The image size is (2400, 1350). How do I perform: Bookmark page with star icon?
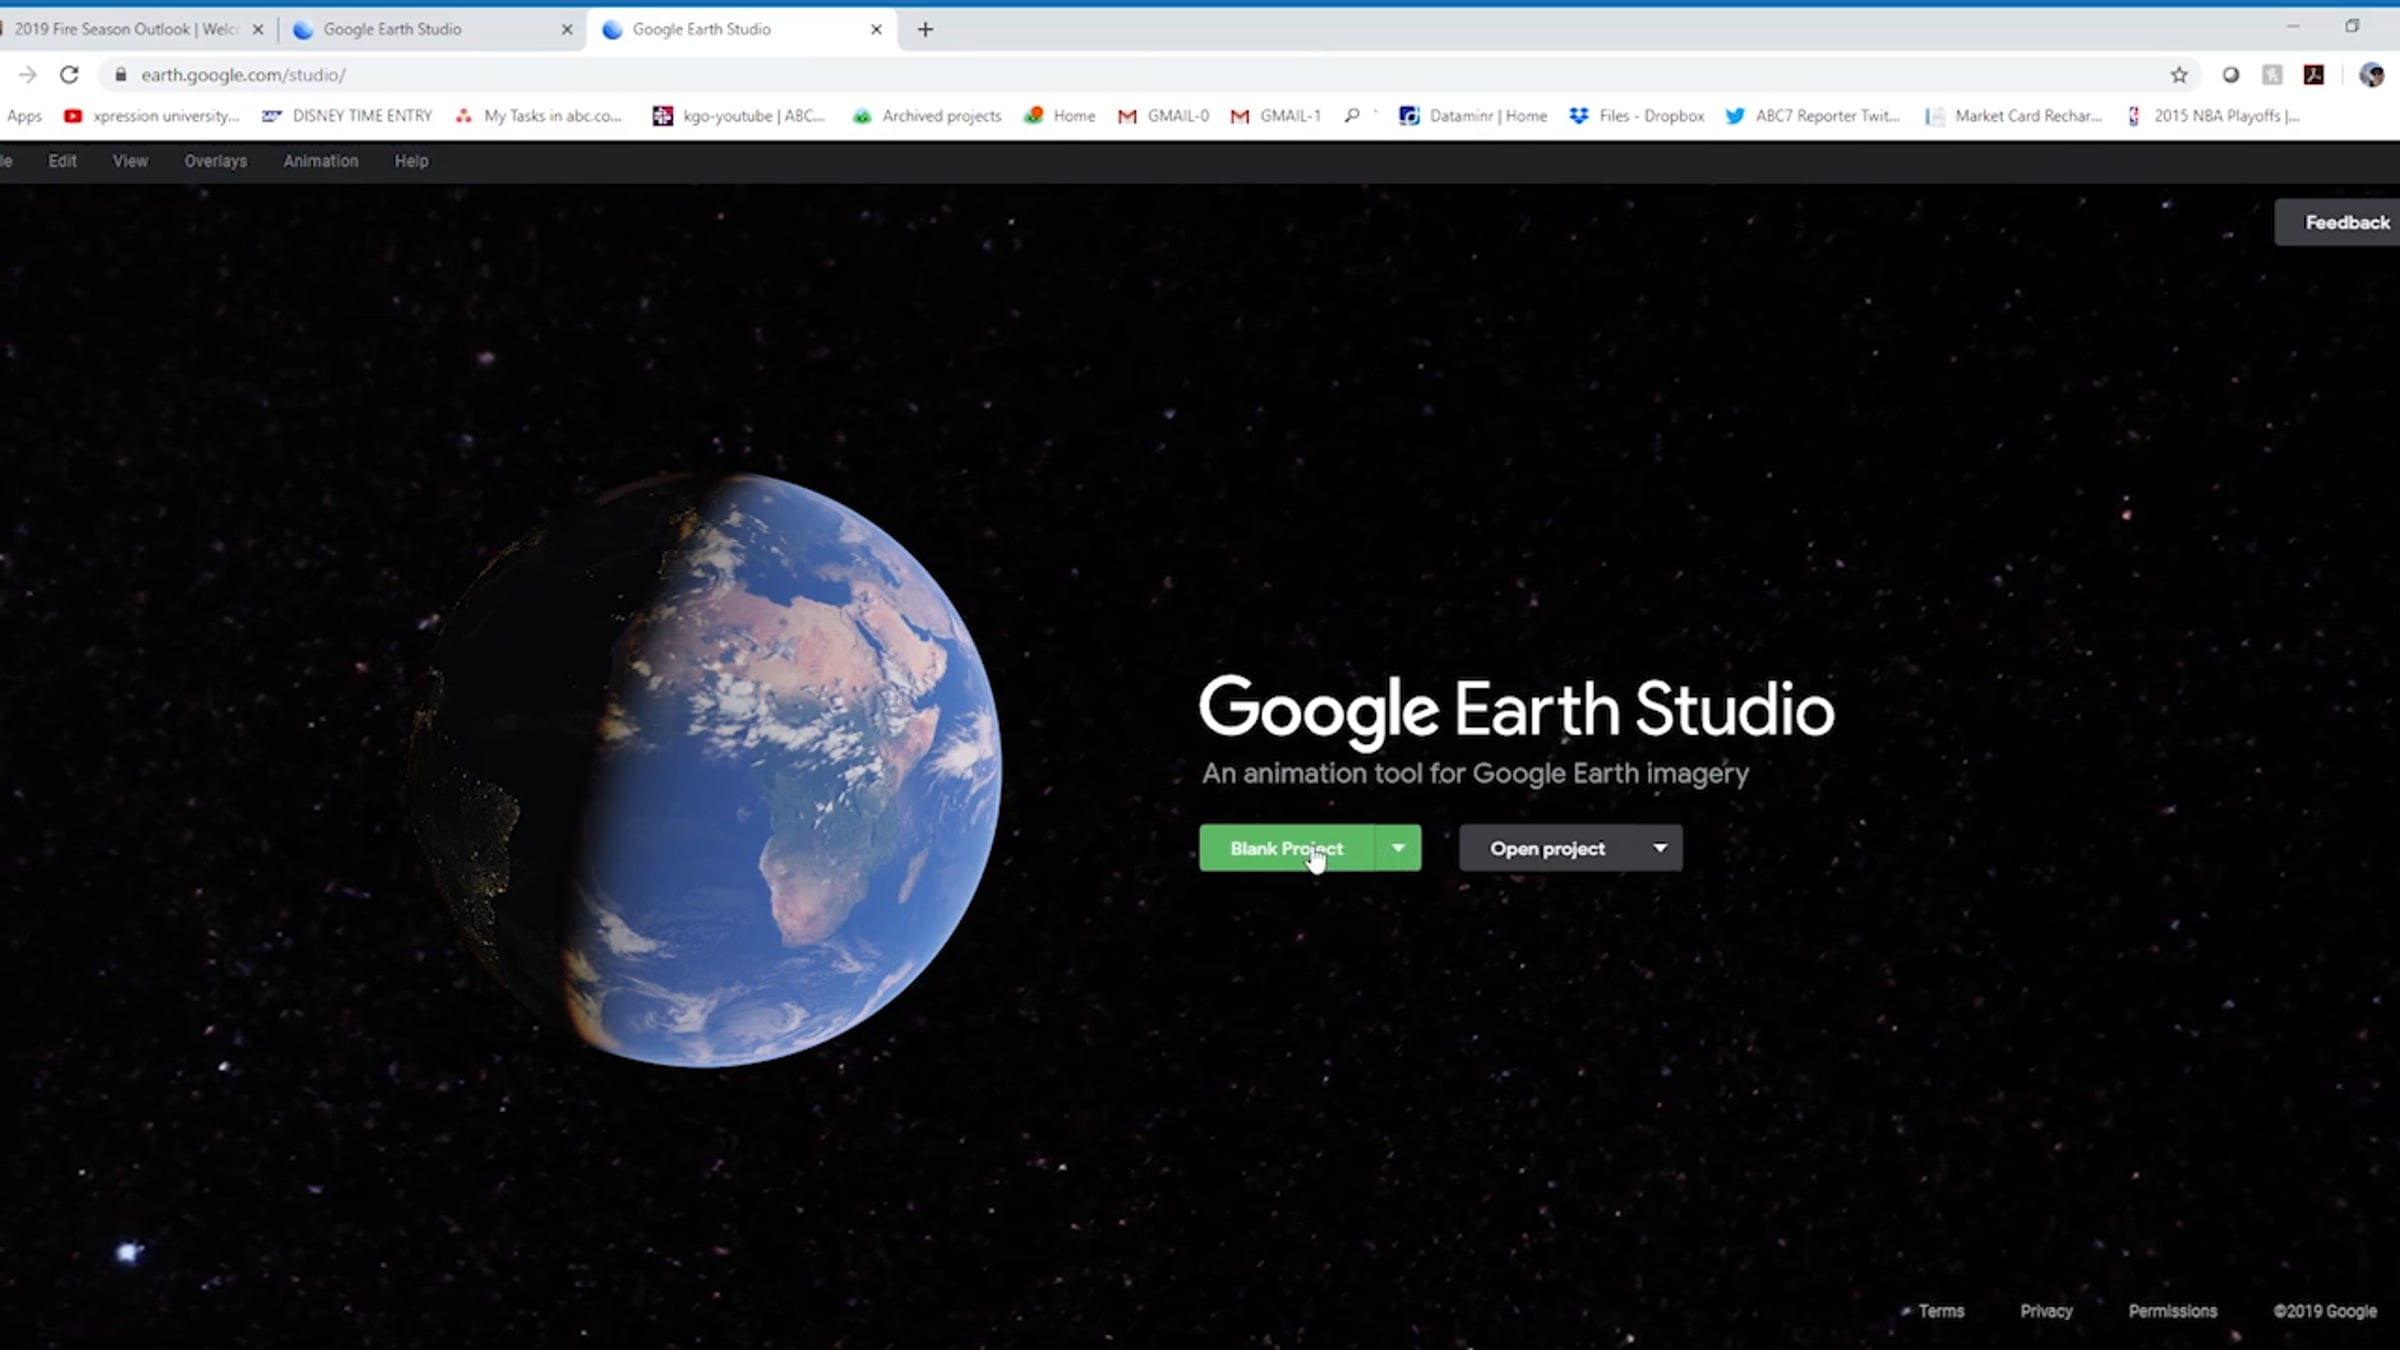2179,75
